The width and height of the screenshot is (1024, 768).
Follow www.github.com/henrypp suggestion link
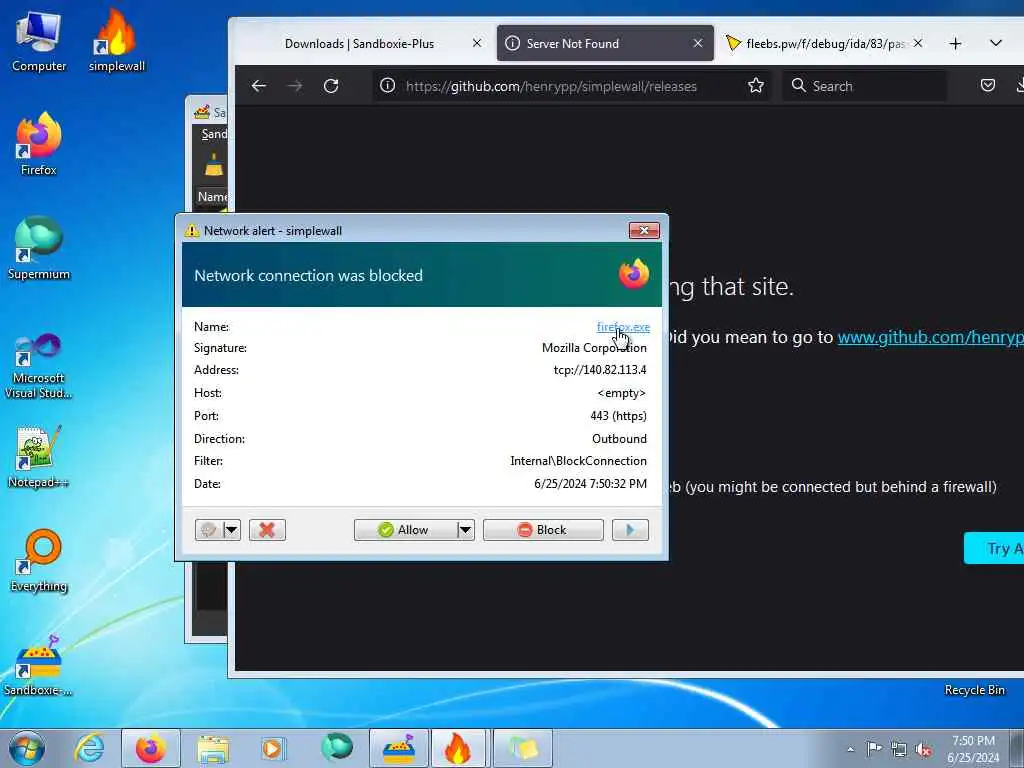[930, 337]
